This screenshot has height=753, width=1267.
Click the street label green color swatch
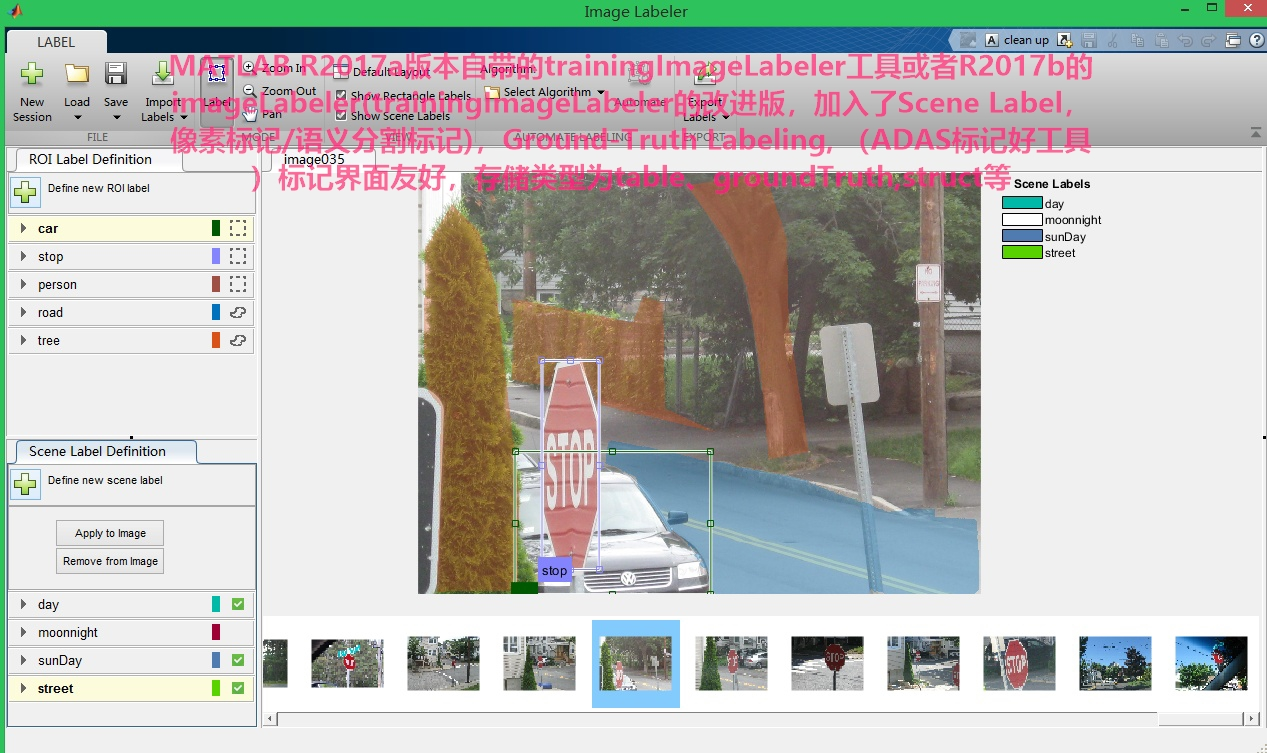click(216, 688)
